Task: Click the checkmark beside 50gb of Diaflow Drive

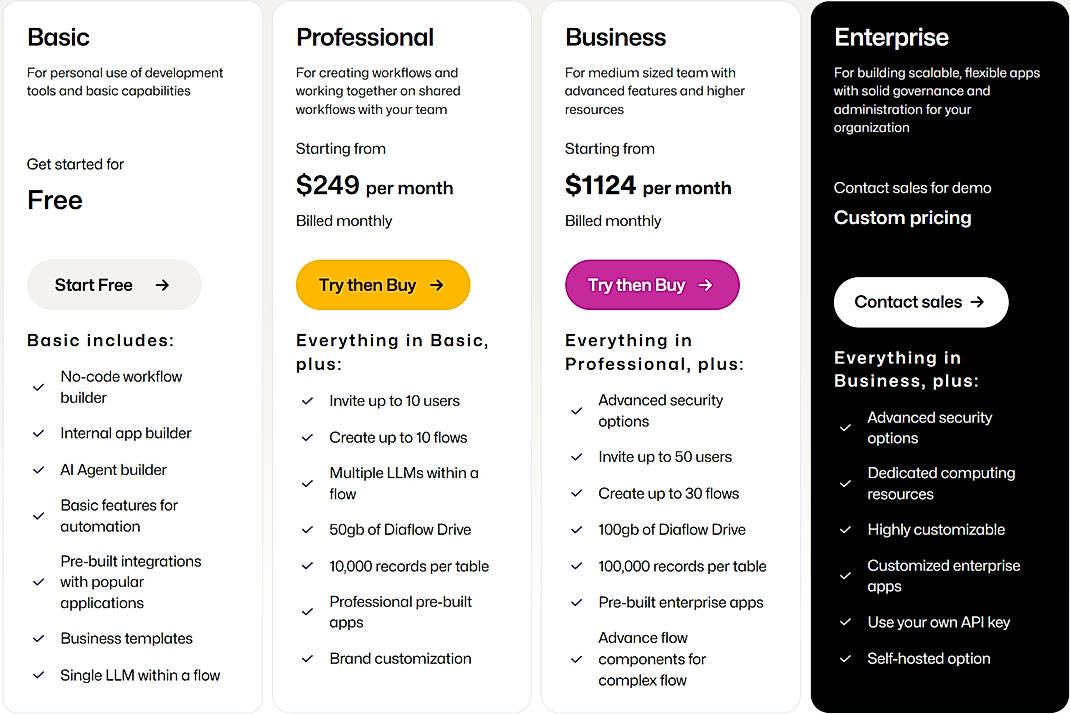Action: (x=308, y=529)
